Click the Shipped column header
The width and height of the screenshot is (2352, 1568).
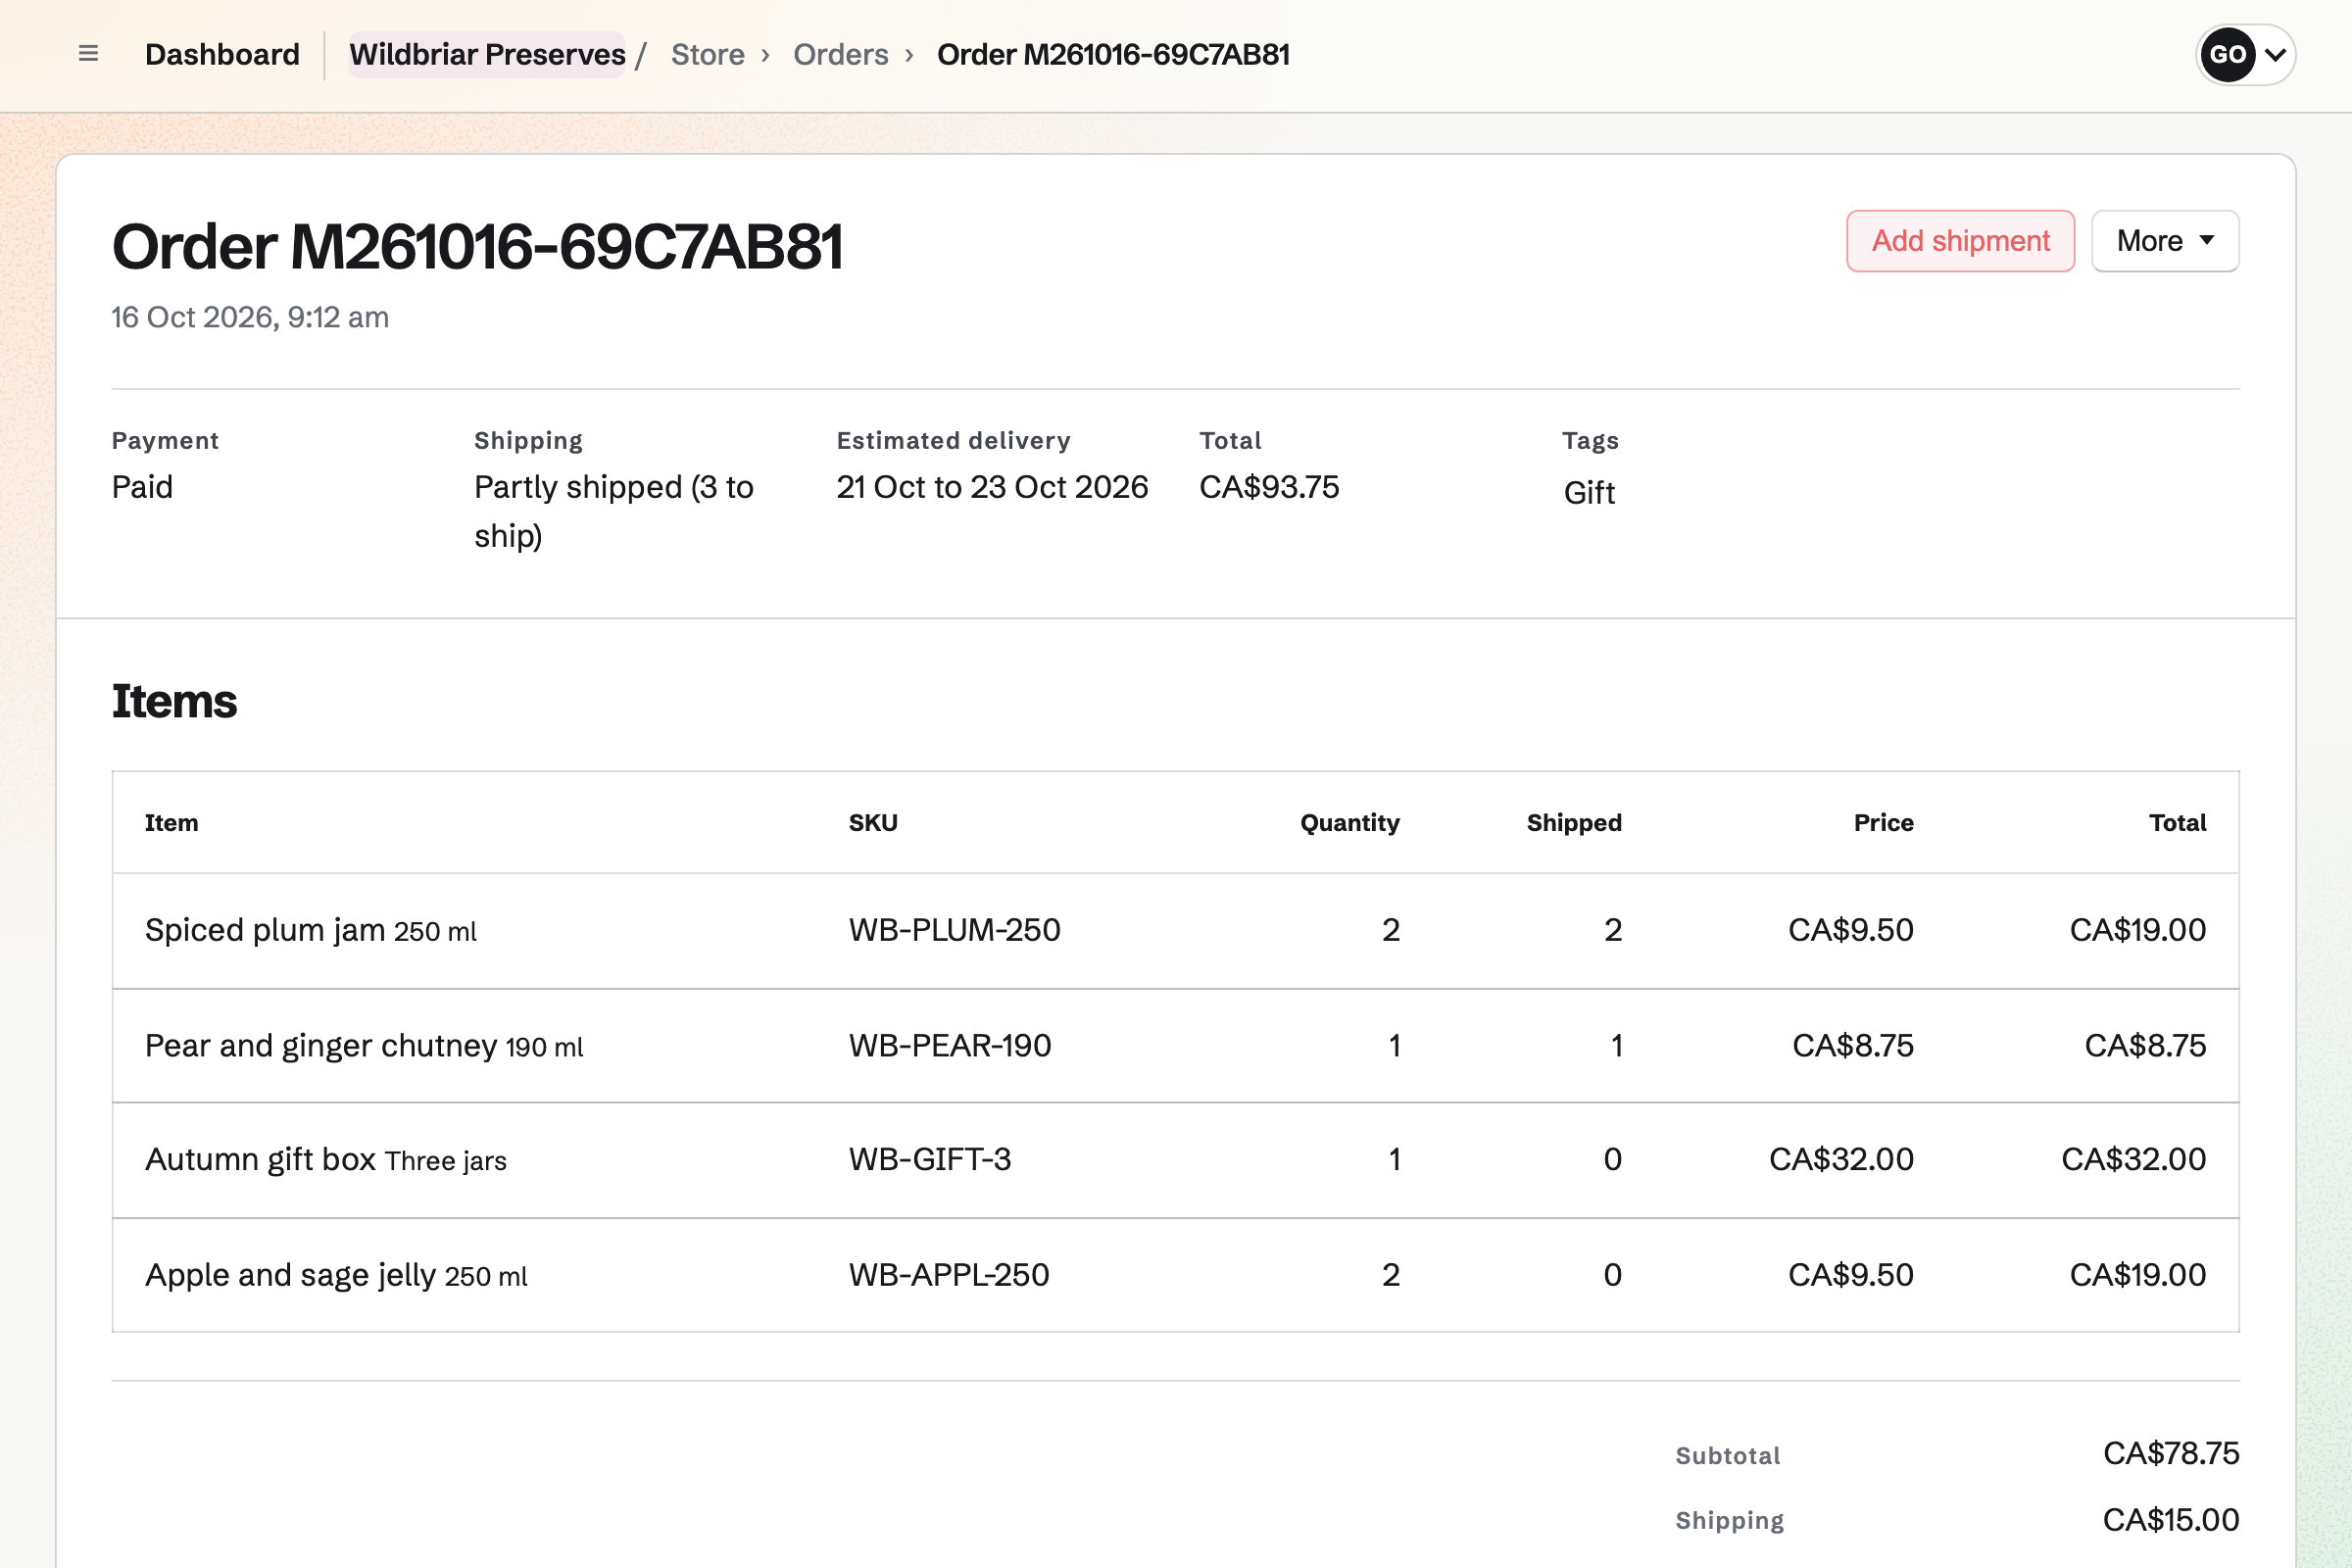pyautogui.click(x=1574, y=823)
